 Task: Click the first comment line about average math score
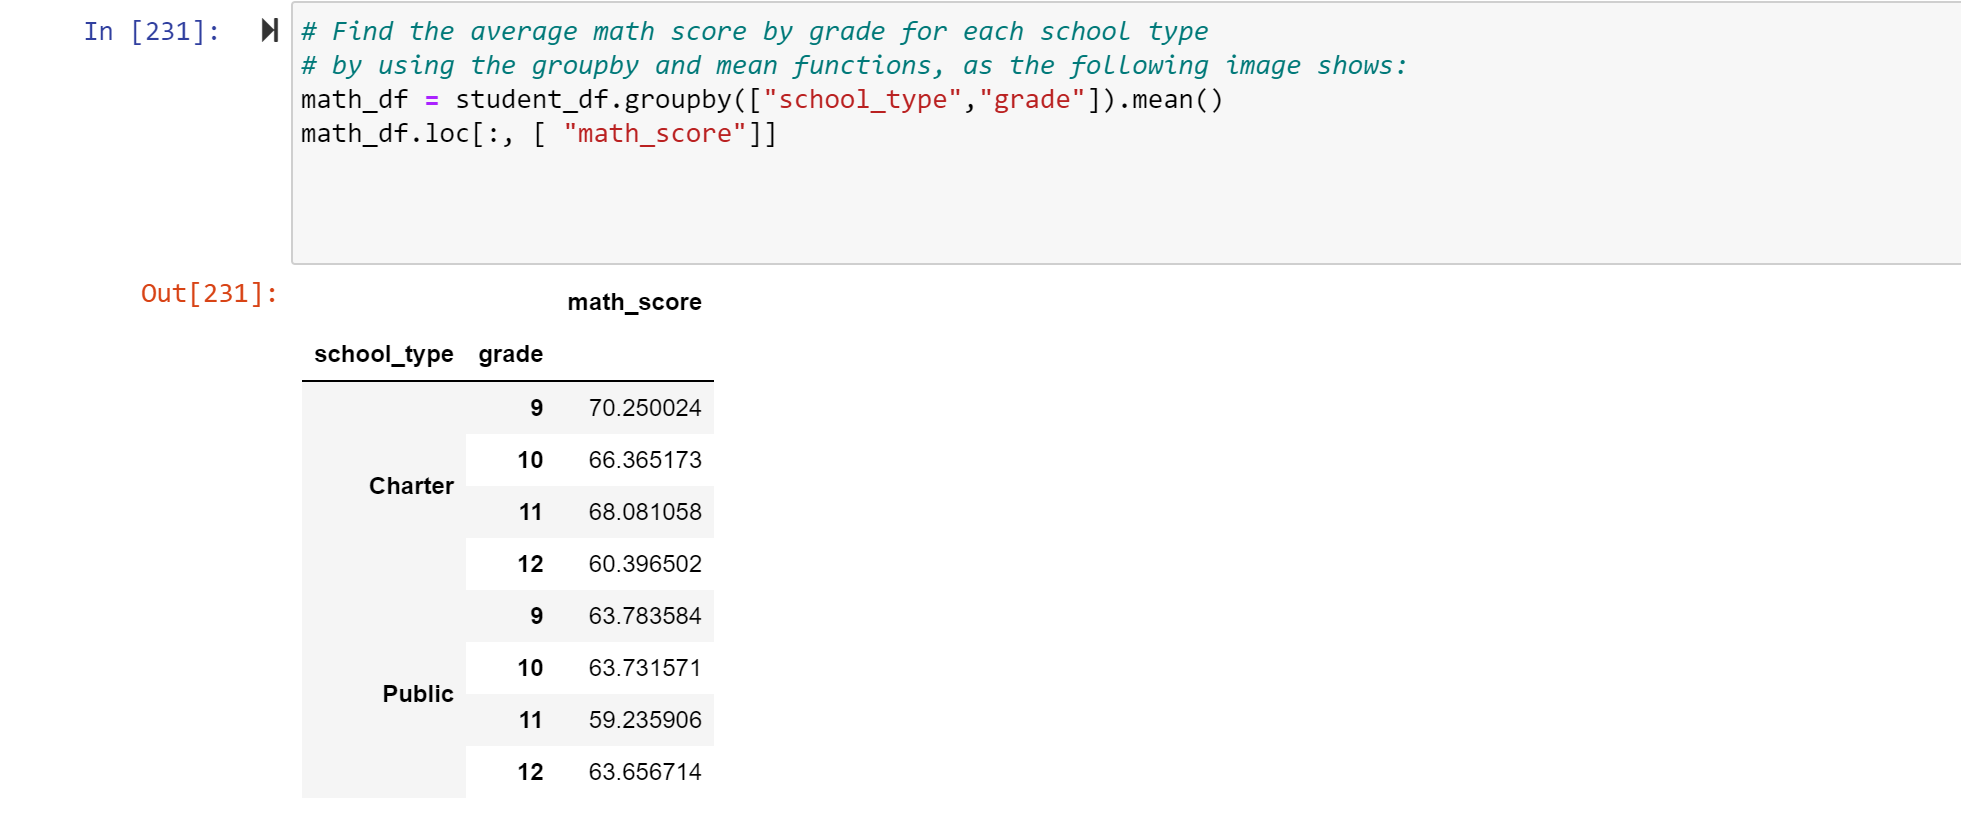755,32
